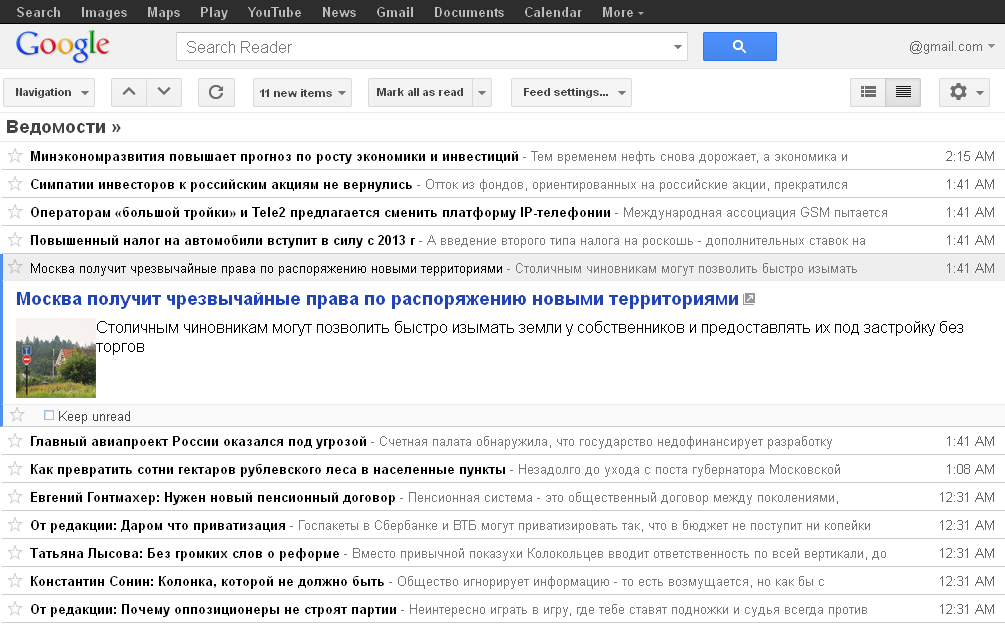
Task: Click the Google logo
Action: (62, 46)
